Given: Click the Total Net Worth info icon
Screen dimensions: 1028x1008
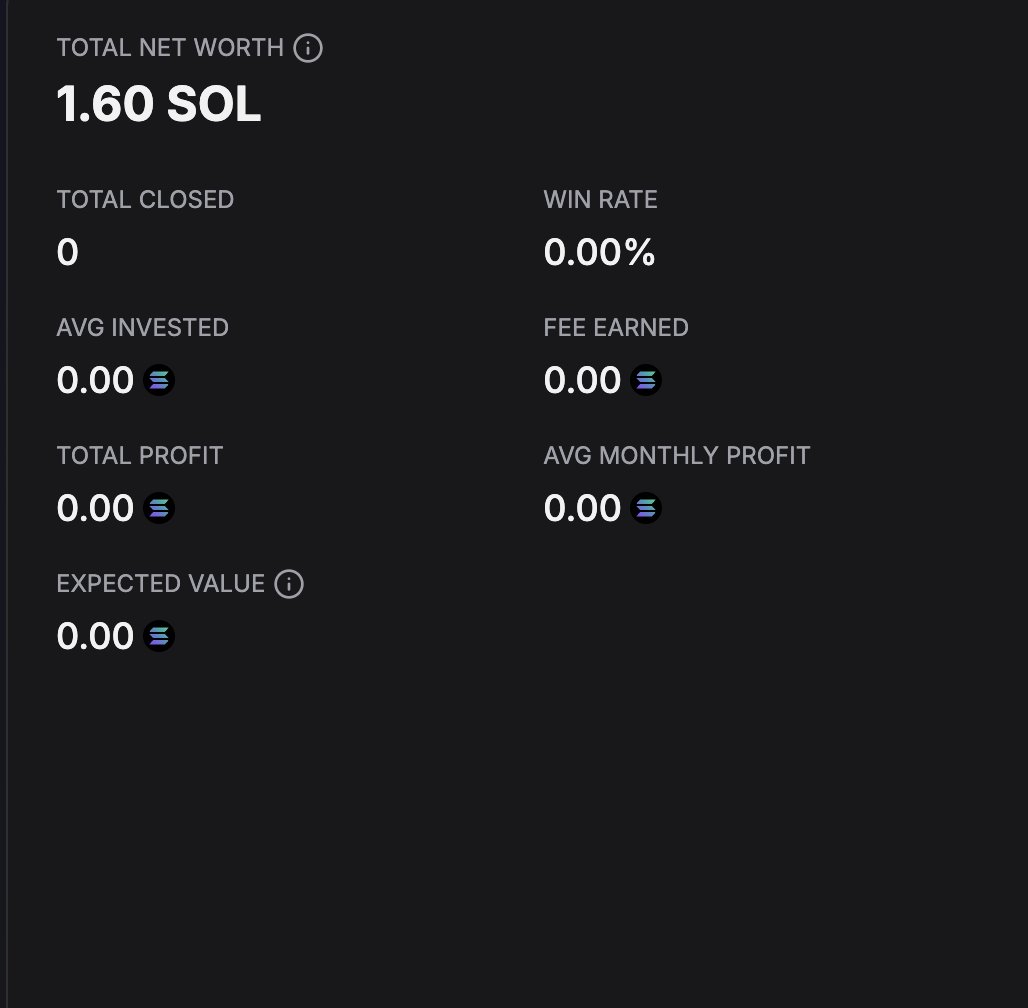Looking at the screenshot, I should tap(307, 48).
